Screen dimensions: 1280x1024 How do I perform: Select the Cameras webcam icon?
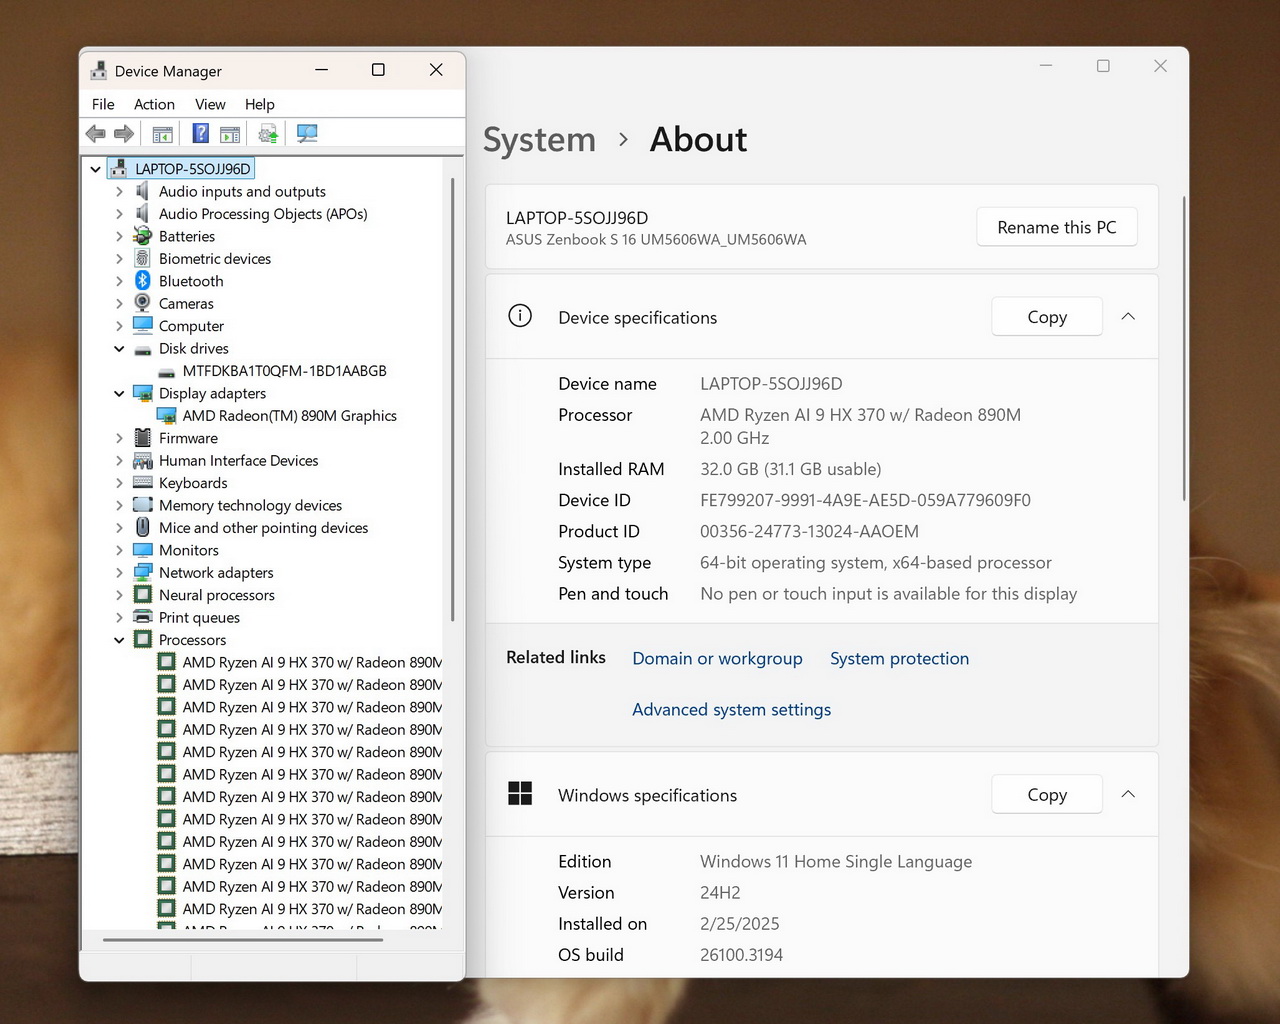[143, 303]
